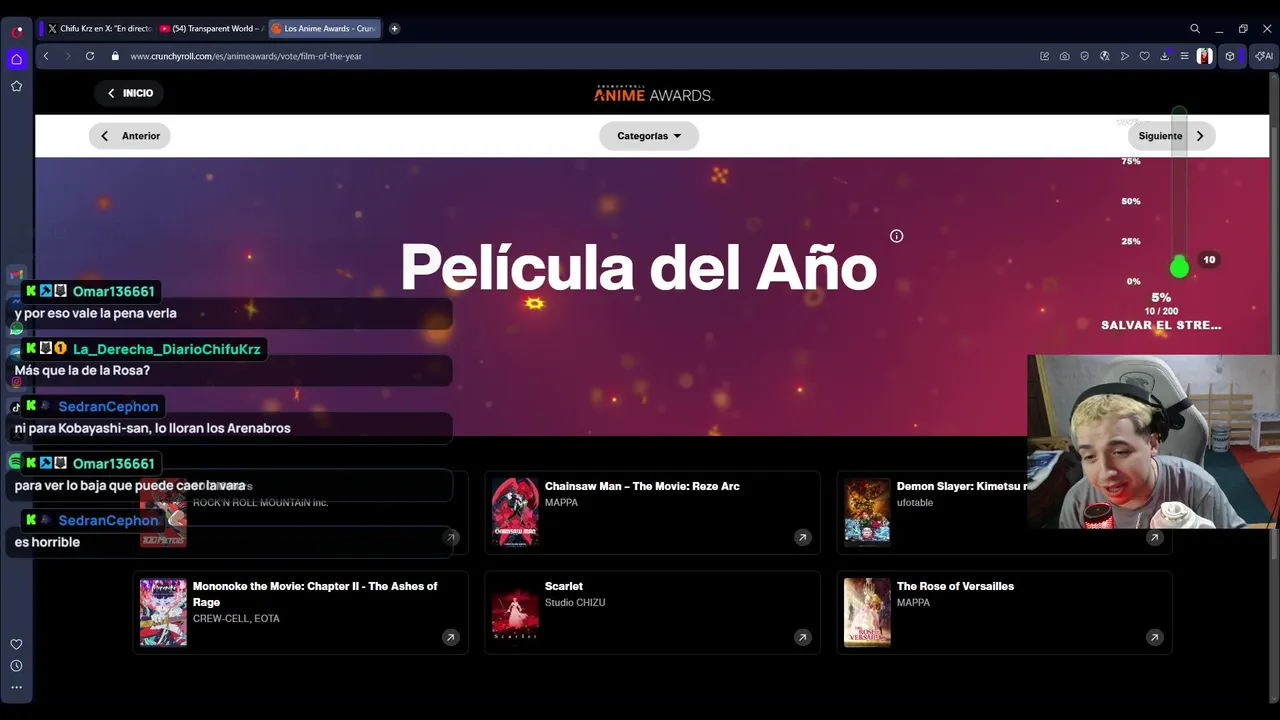Open the page edit/note icon in address bar
This screenshot has width=1280, height=720.
click(x=1045, y=56)
